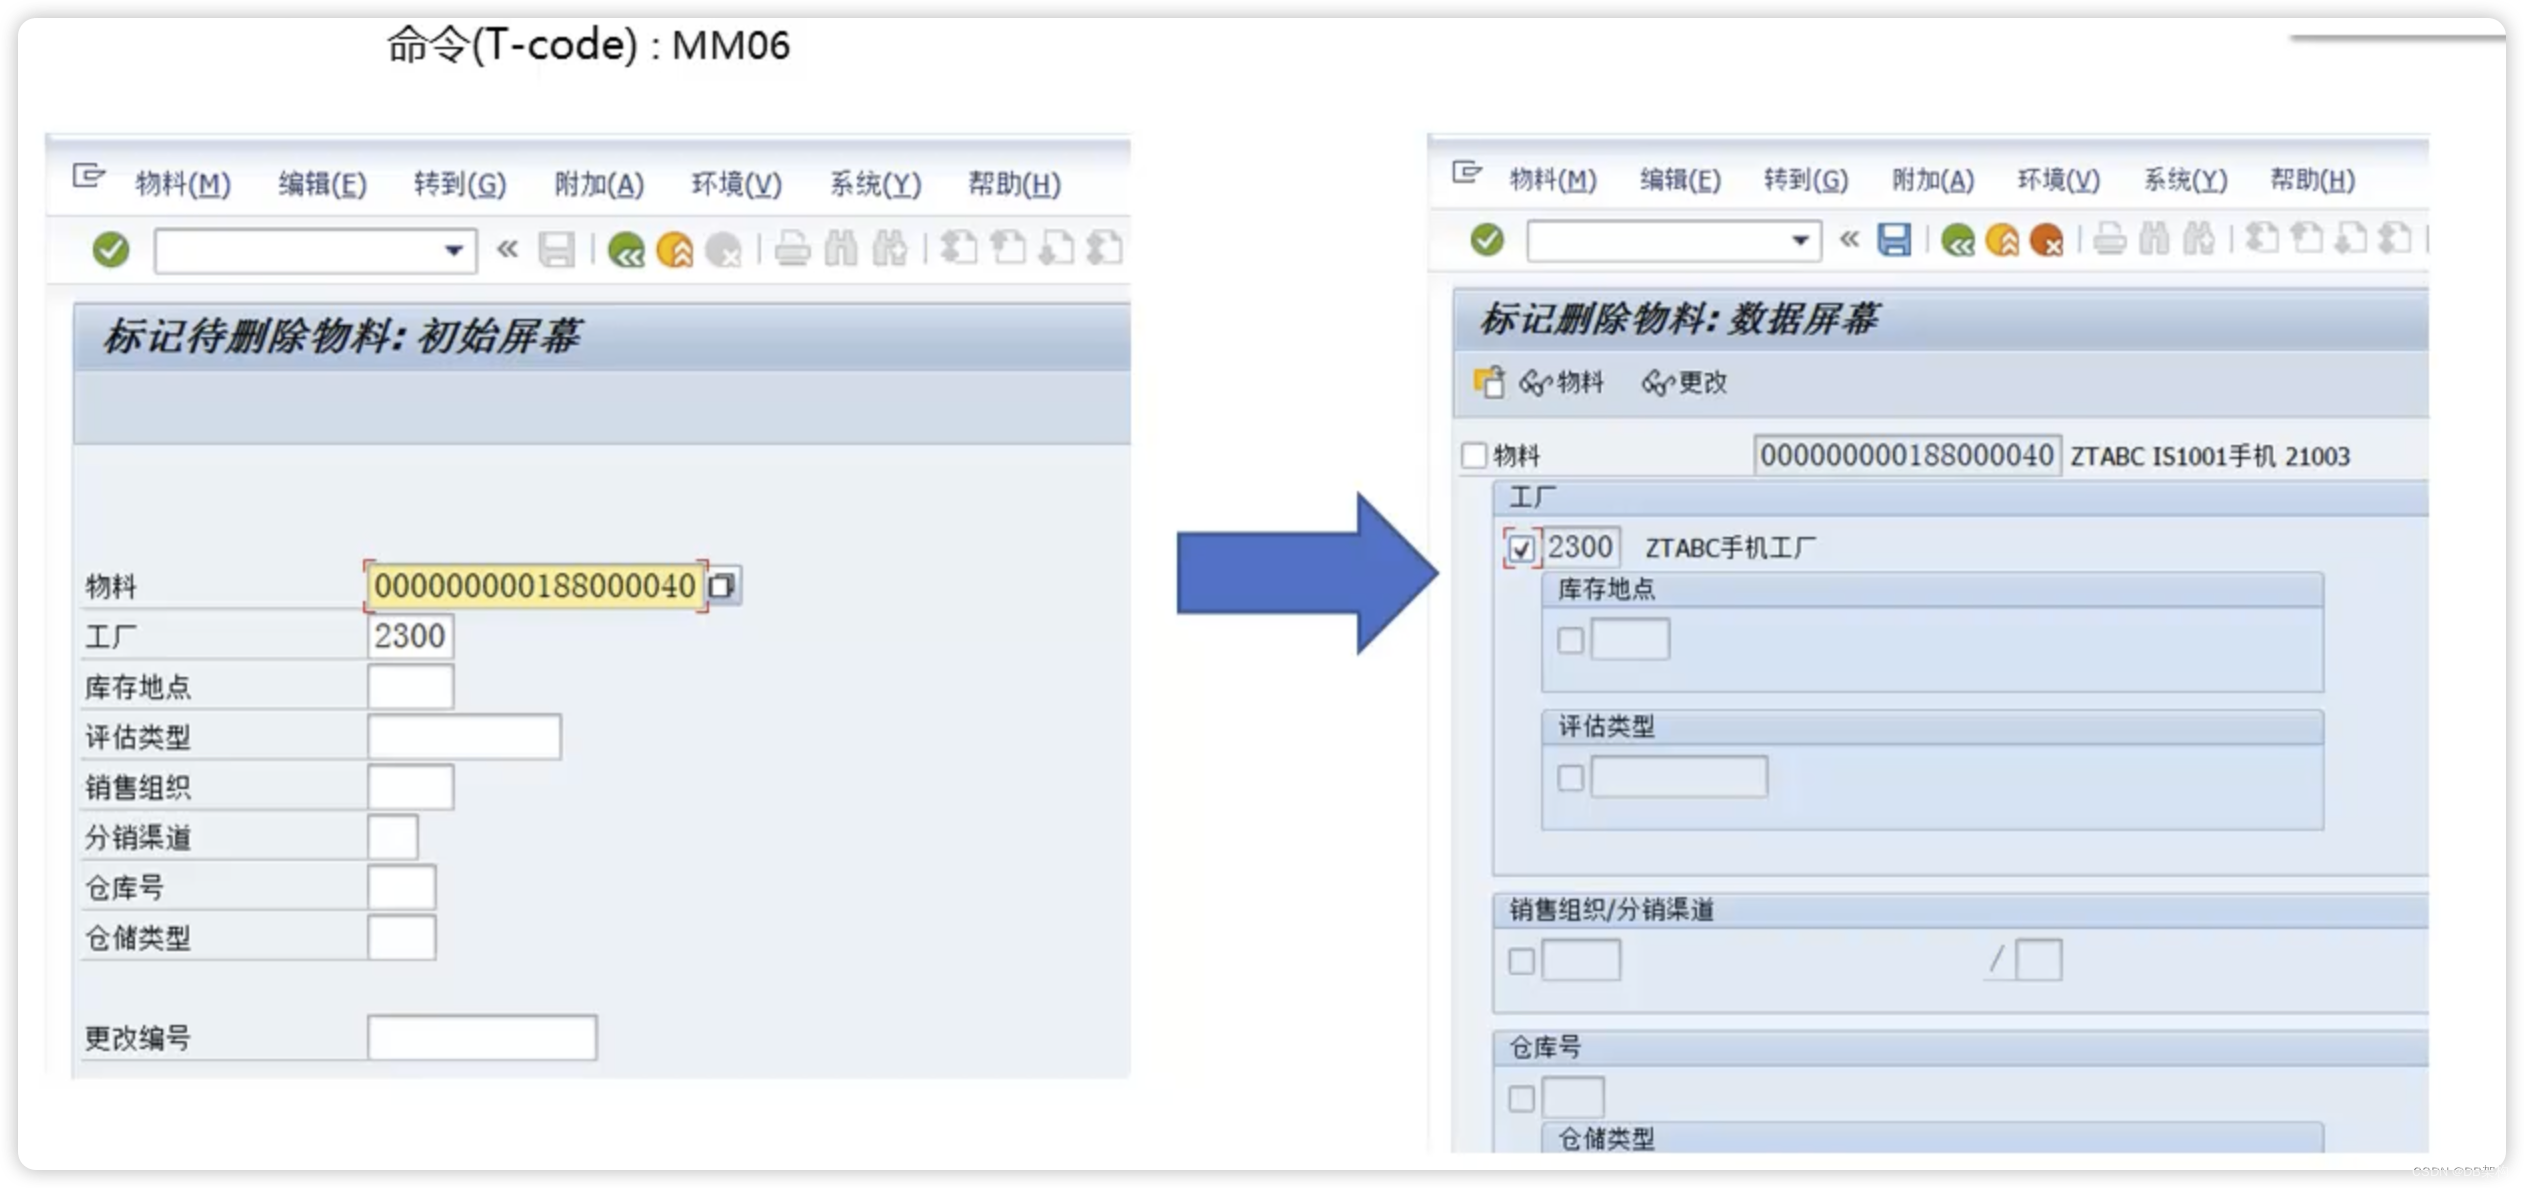This screenshot has width=2524, height=1188.
Task: Toggle 评估类型 checkbox in right window
Action: point(1570,778)
